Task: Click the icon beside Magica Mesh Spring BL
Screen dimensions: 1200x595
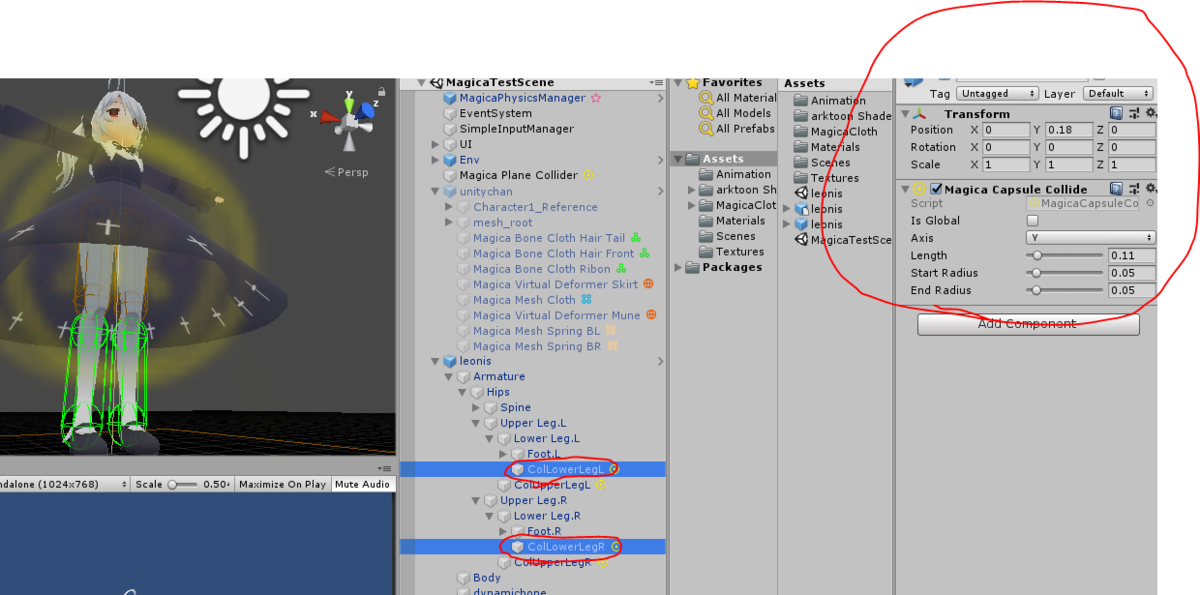Action: point(610,330)
